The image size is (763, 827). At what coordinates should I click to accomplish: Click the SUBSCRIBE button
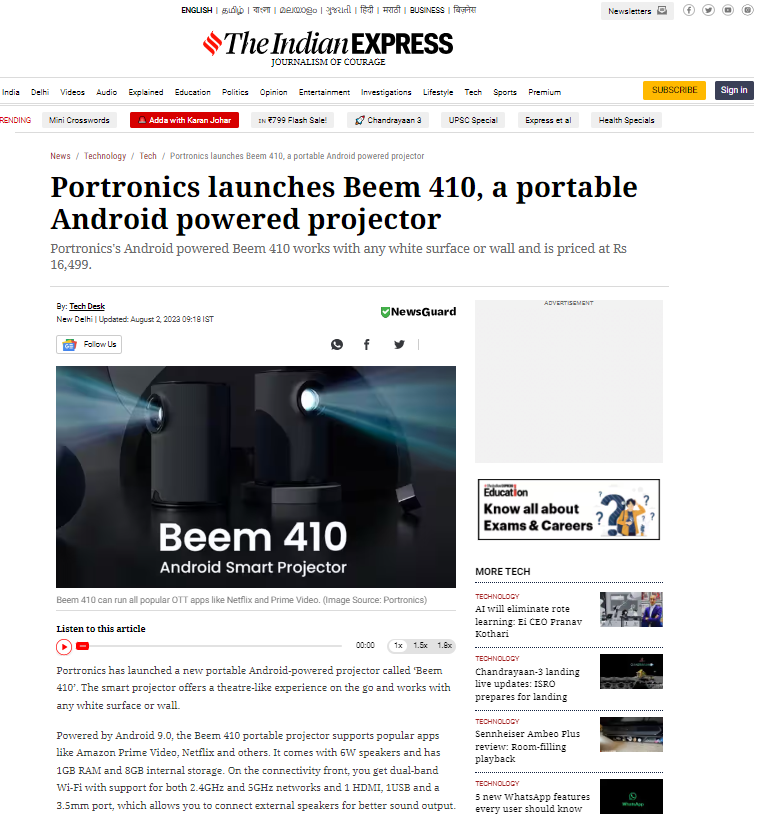coord(674,90)
